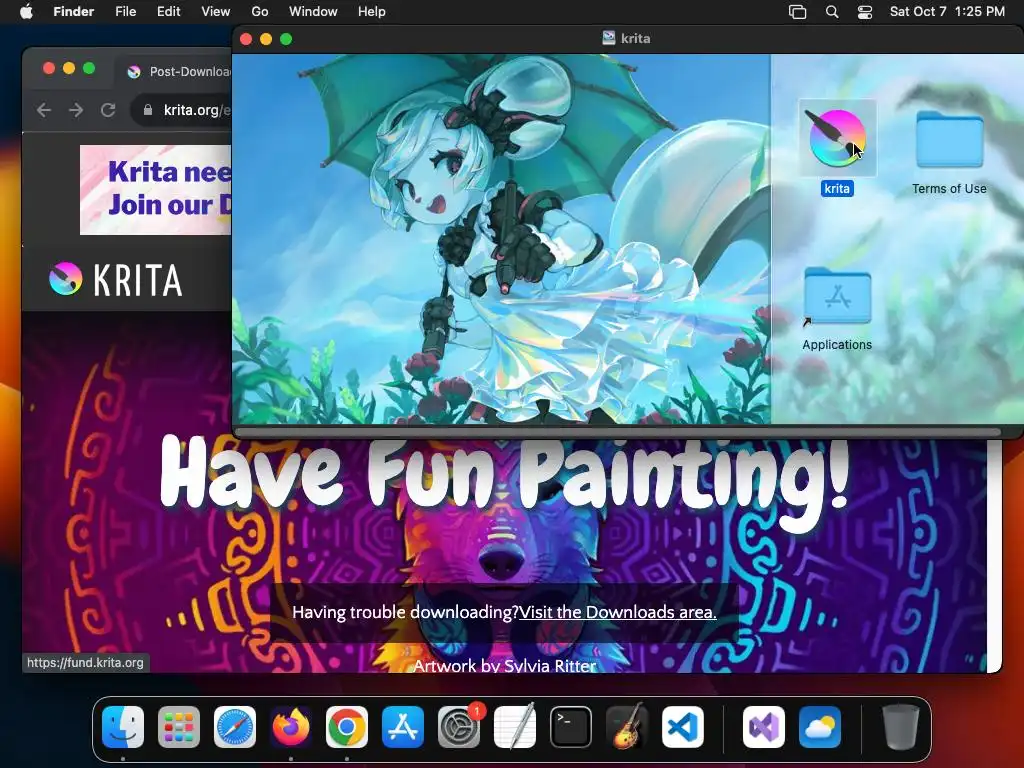Click the Krita logo on the webpage
Screen dimensions: 1024x768
tap(116, 280)
